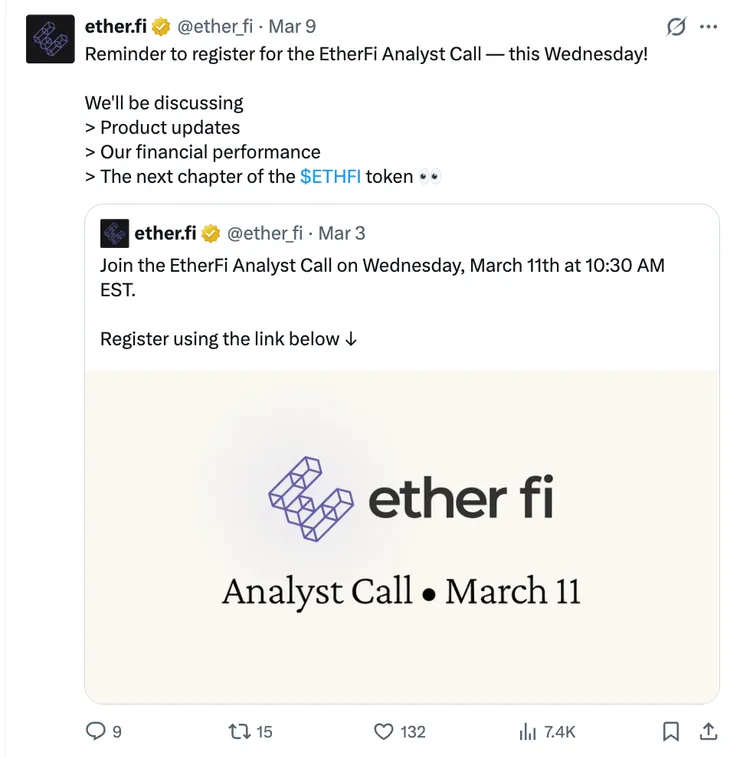
Task: Open the quoted tweet's small ether.fi avatar
Action: tap(114, 234)
